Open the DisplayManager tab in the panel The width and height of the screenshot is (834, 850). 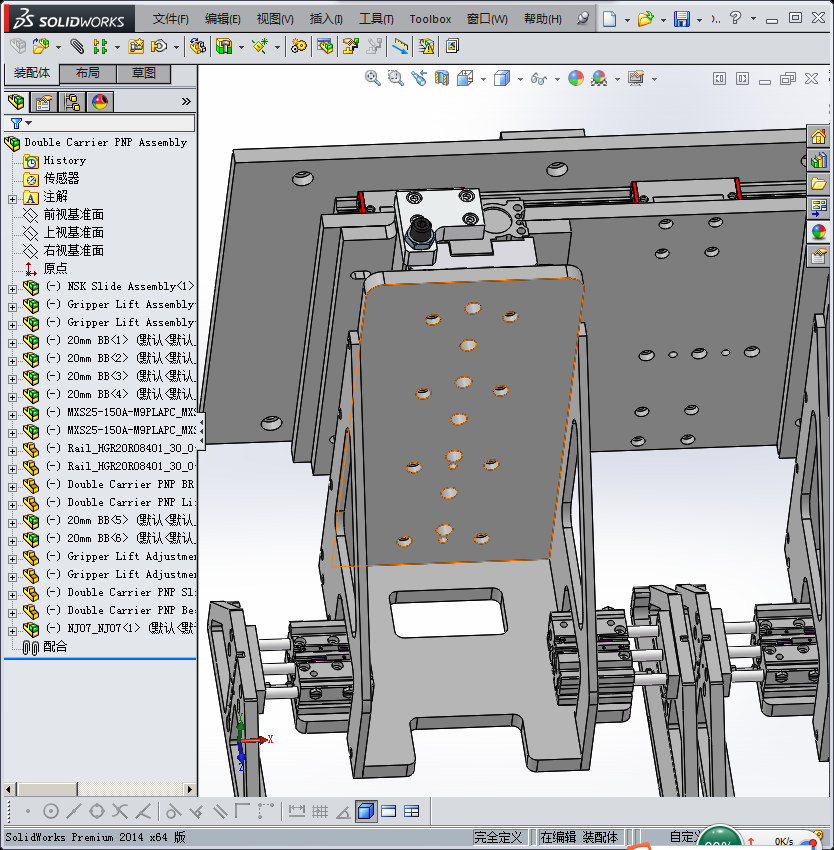coord(100,101)
